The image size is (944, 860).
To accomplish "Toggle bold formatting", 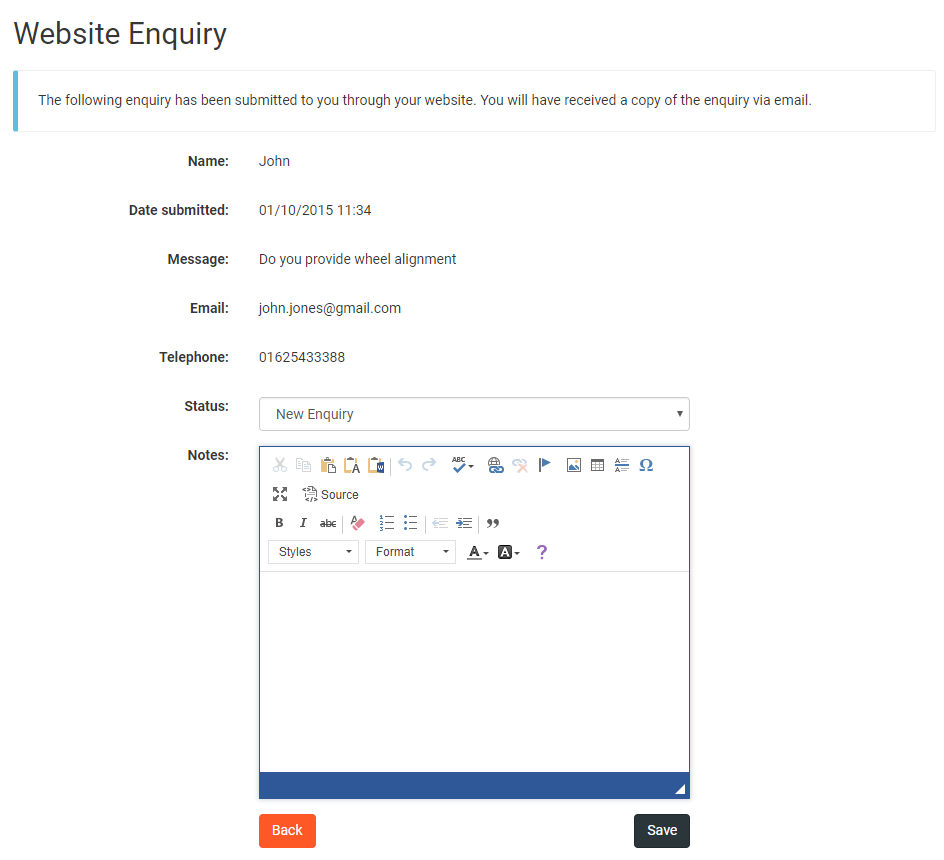I will pyautogui.click(x=279, y=523).
